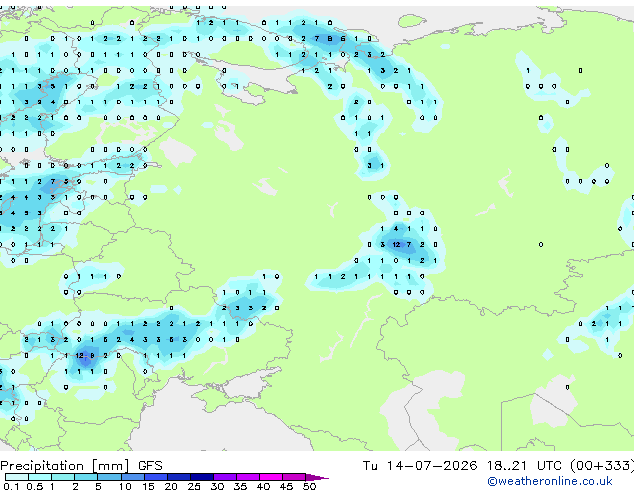Click the 20–25 mm legend swatch
The width and height of the screenshot is (634, 490).
179,477
